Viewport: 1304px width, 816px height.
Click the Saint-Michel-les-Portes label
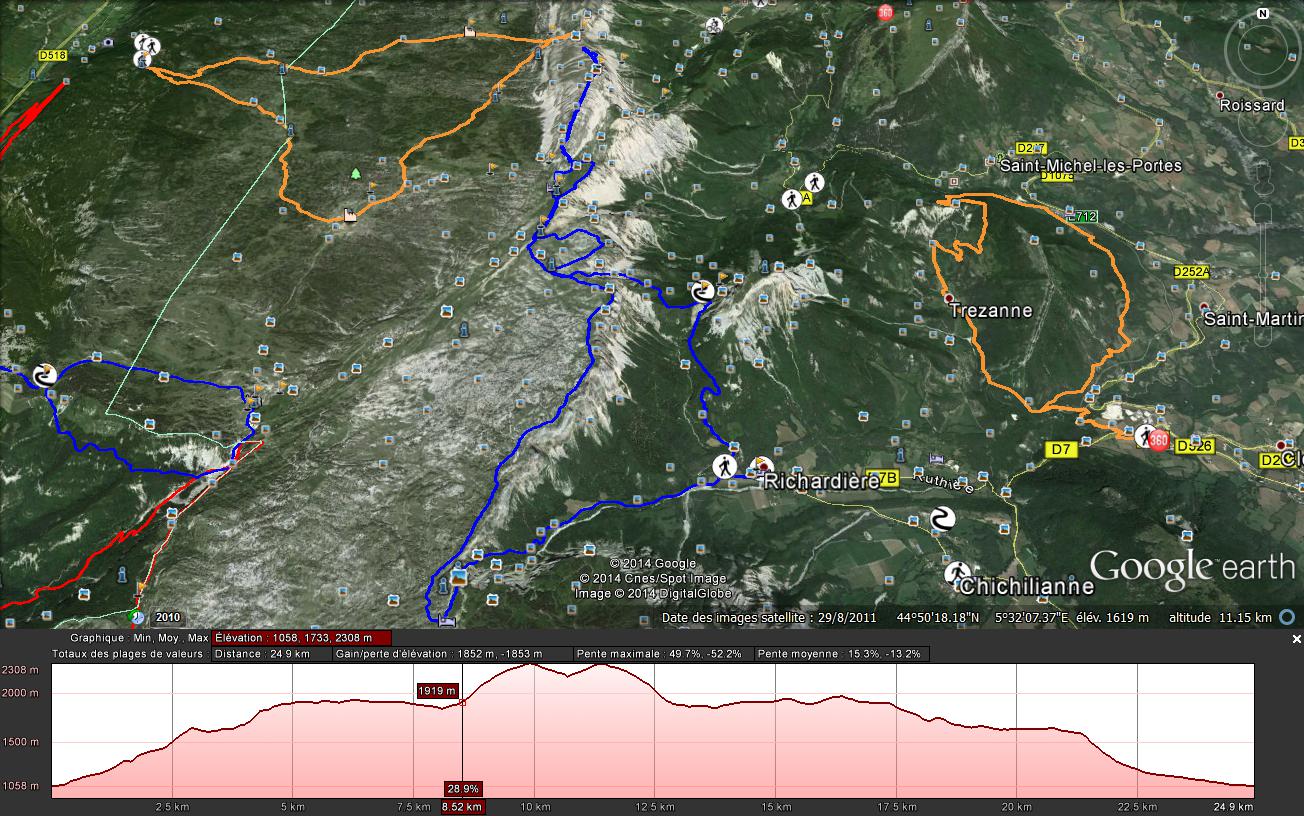pos(1091,165)
